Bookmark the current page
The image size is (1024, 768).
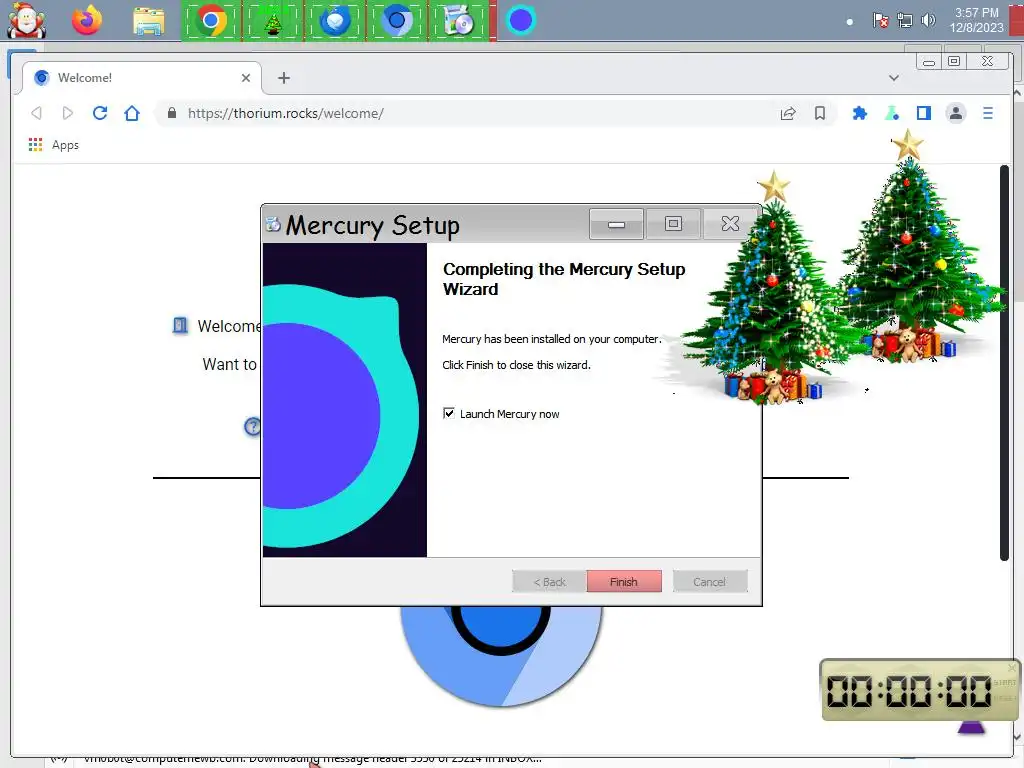[820, 113]
